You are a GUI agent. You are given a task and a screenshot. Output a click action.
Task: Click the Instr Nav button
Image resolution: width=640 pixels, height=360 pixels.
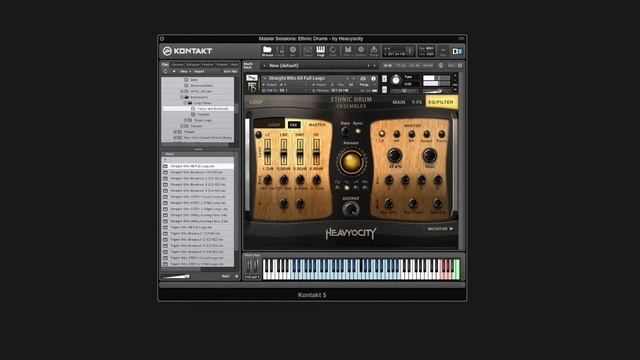(x=230, y=71)
